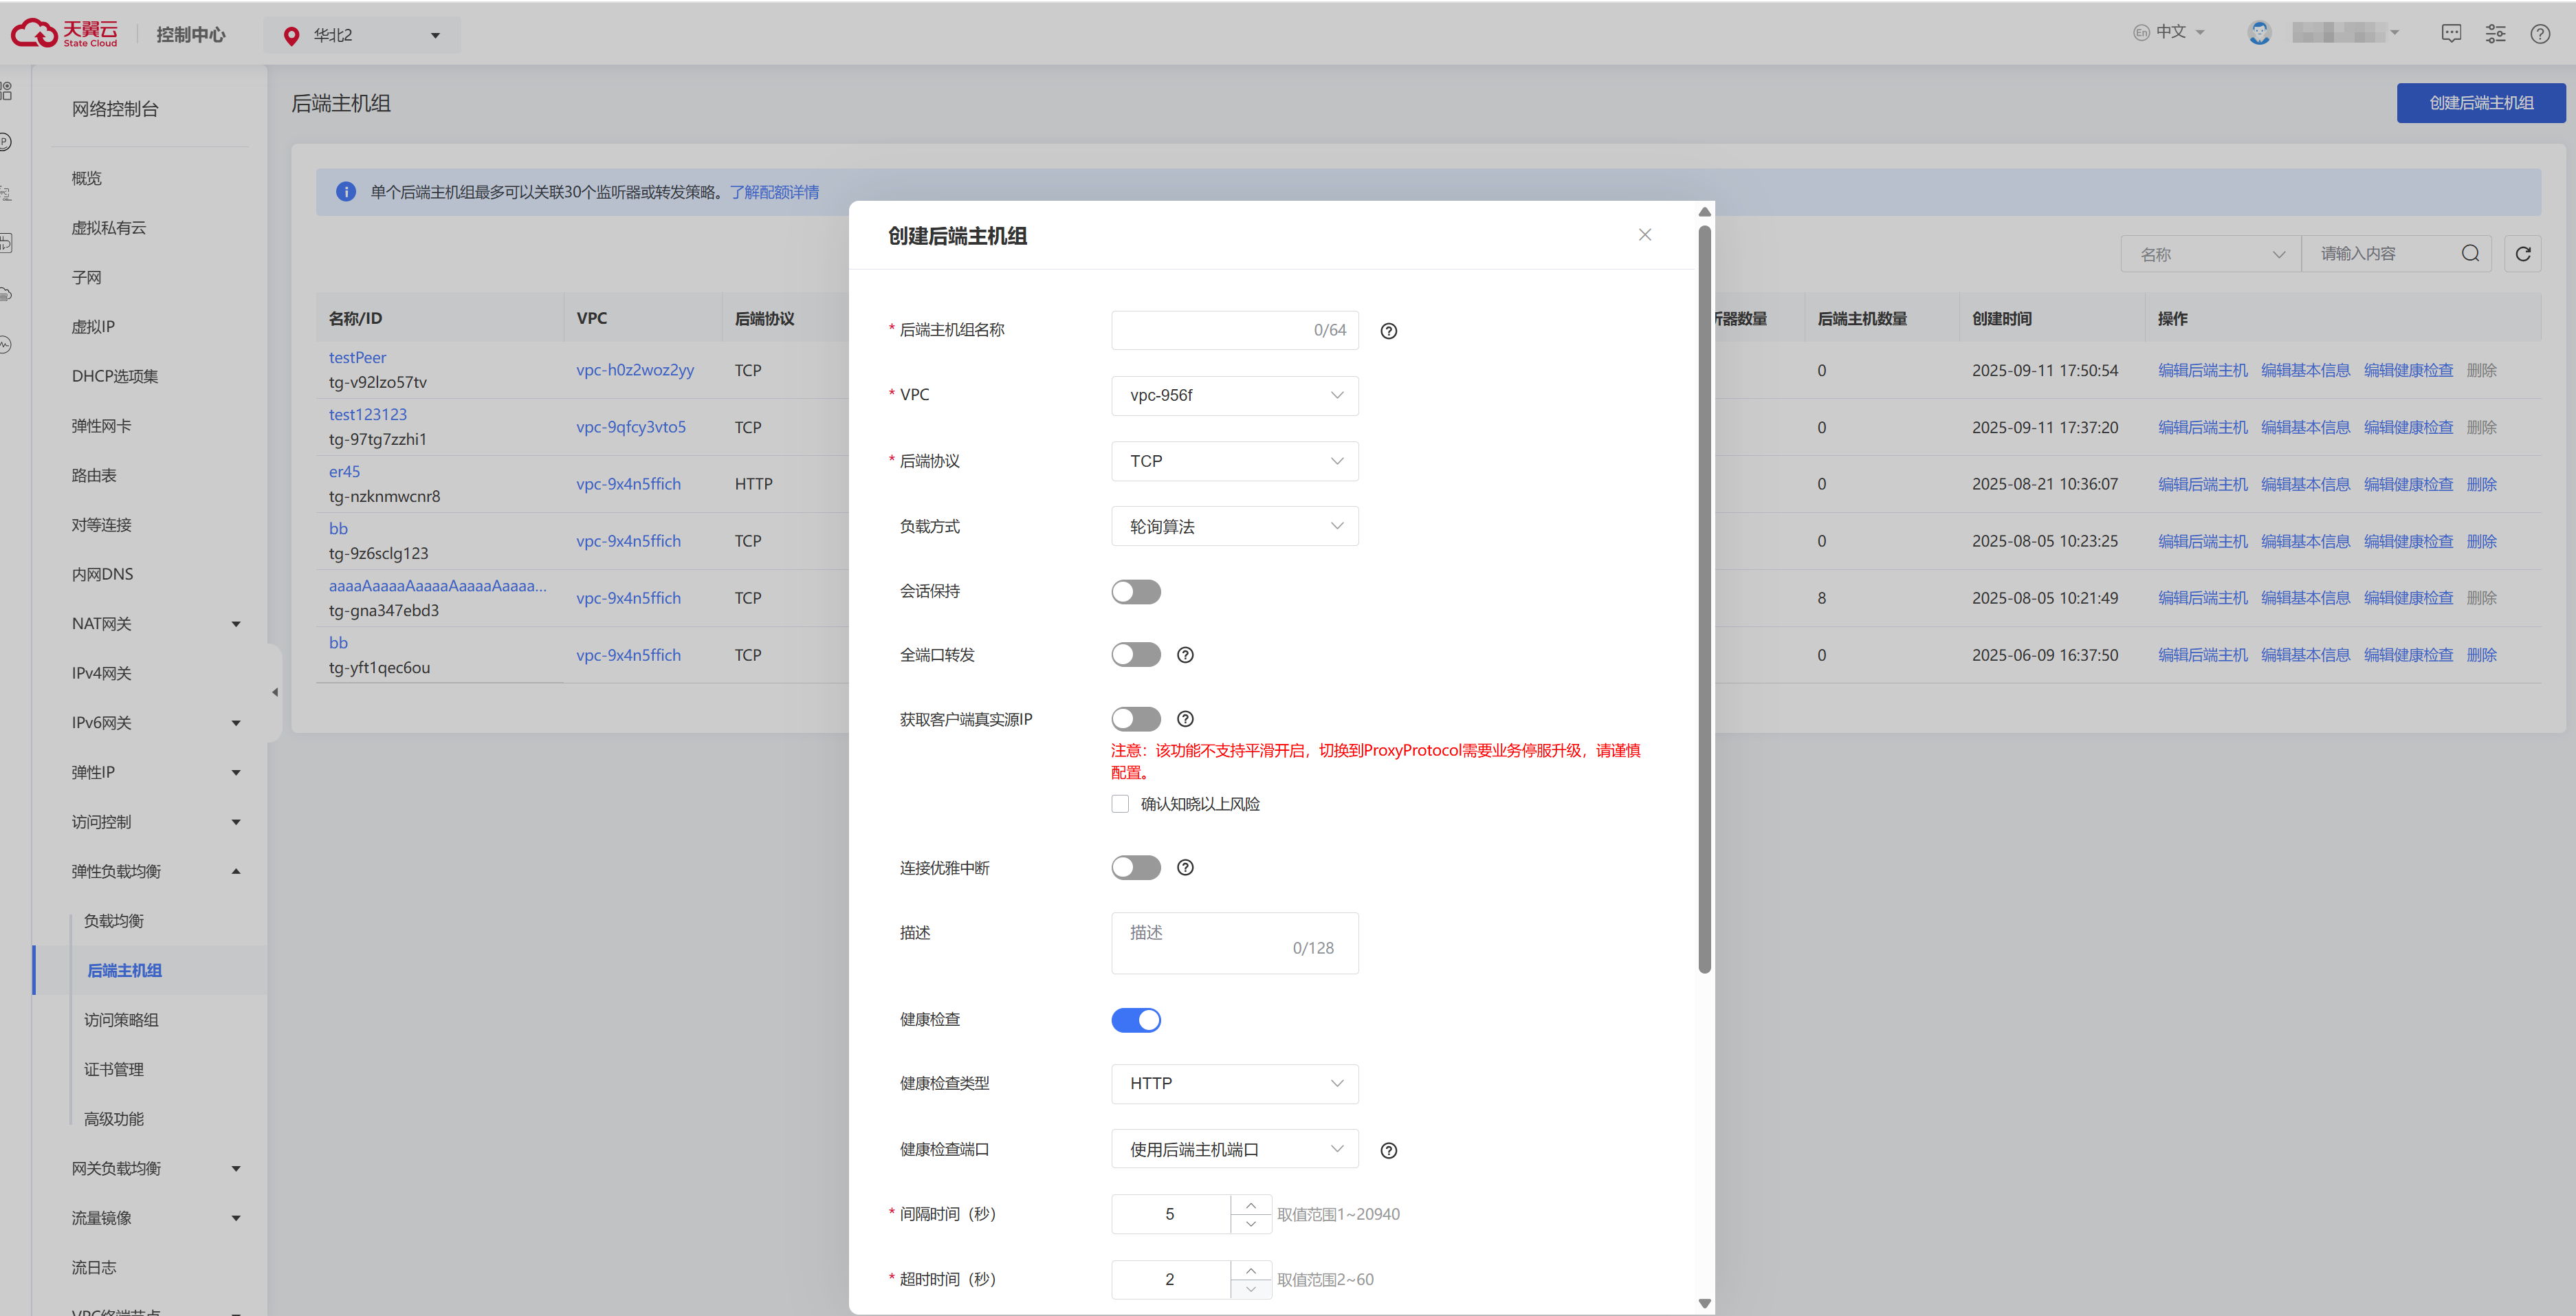
Task: Click the 创建后端主机组 button
Action: pos(2480,103)
